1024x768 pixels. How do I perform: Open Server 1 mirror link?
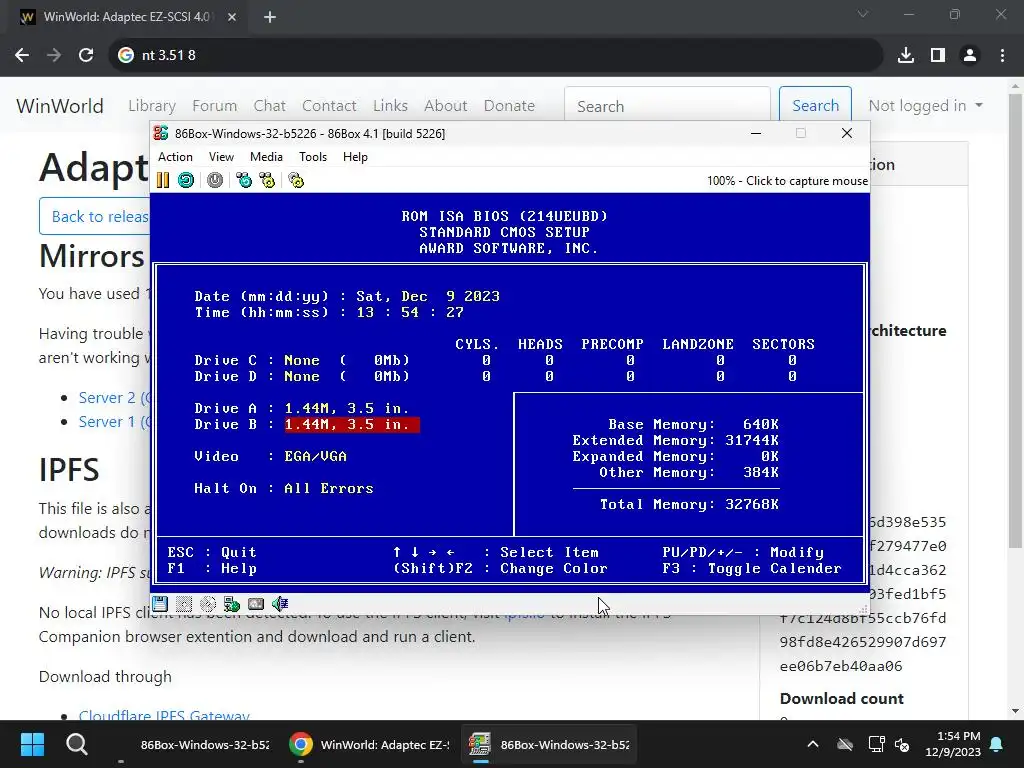point(114,422)
